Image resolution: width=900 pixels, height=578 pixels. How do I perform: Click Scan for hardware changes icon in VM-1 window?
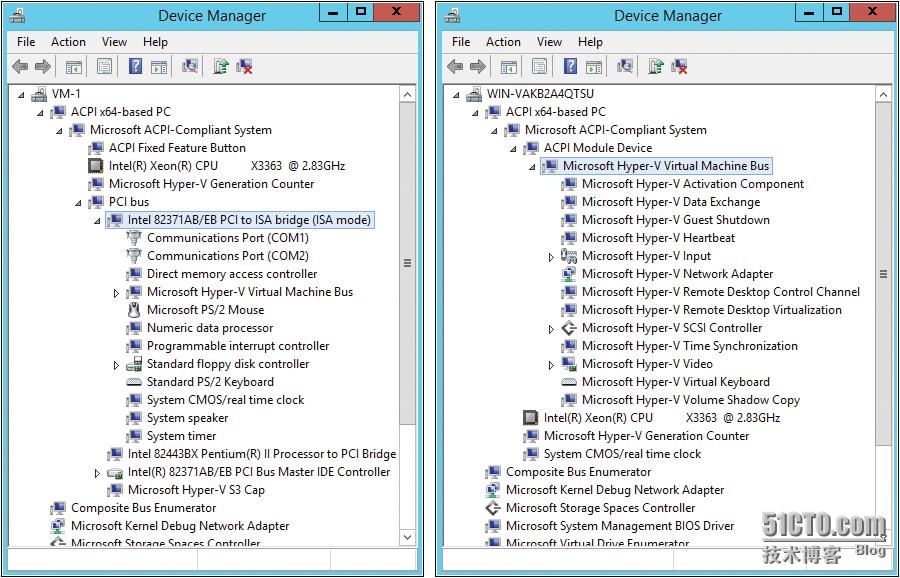[x=190, y=67]
